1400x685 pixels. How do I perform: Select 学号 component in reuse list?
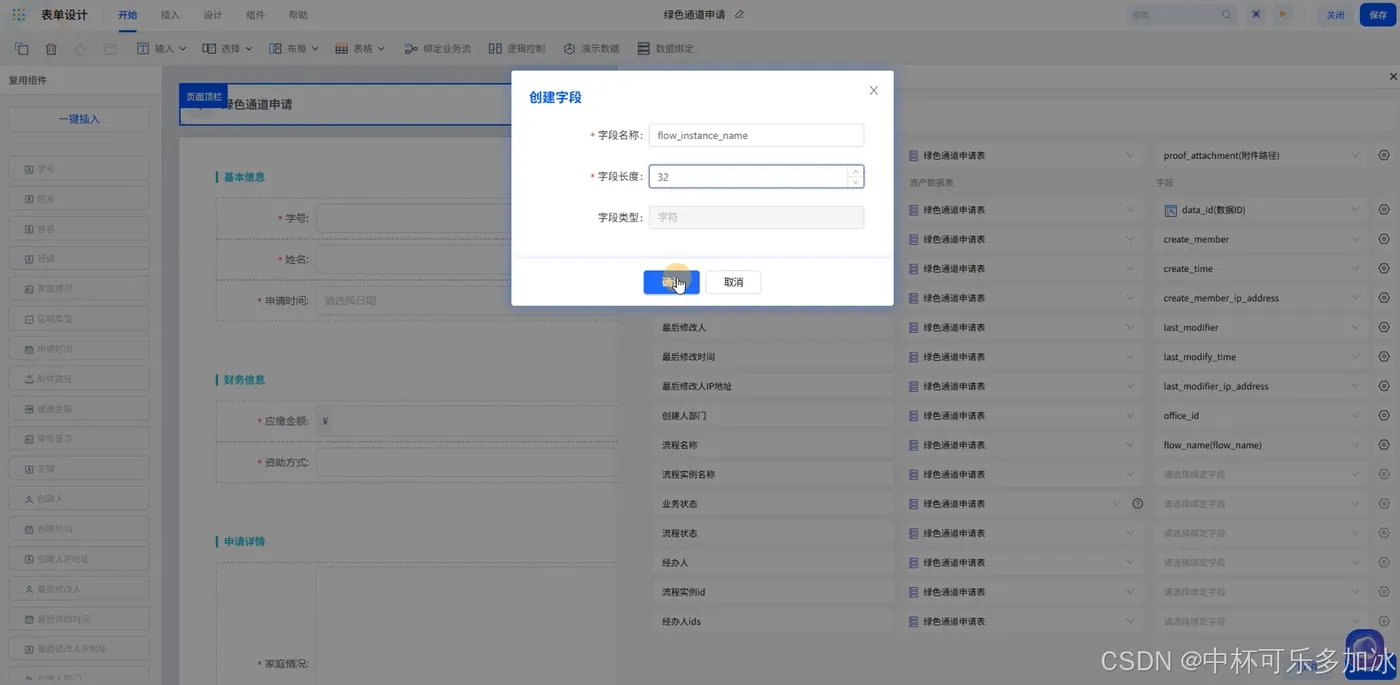click(79, 169)
